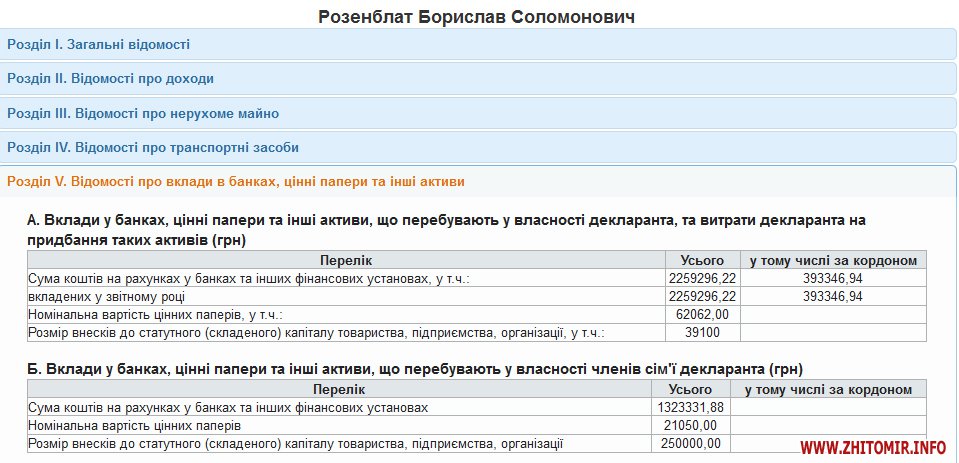Click the Усього column header in table A

[x=702, y=260]
